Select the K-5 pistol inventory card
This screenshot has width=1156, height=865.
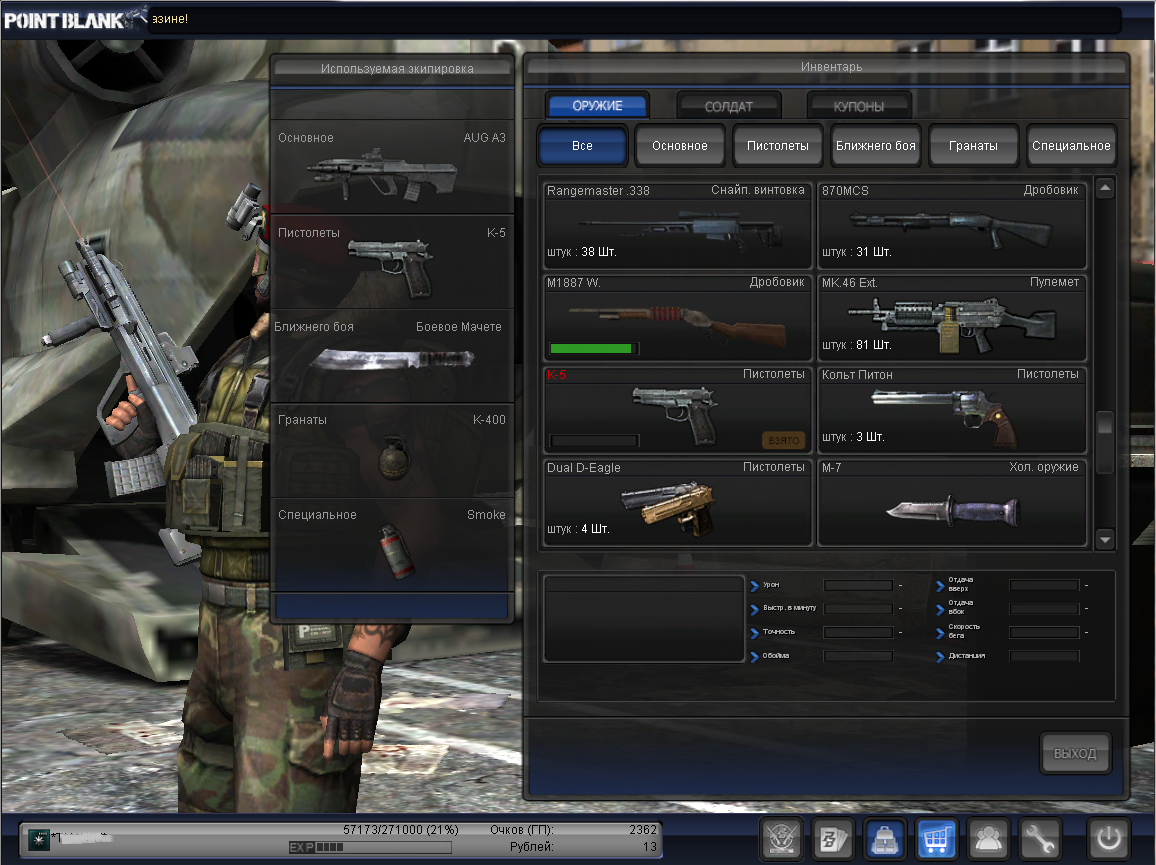pos(677,410)
